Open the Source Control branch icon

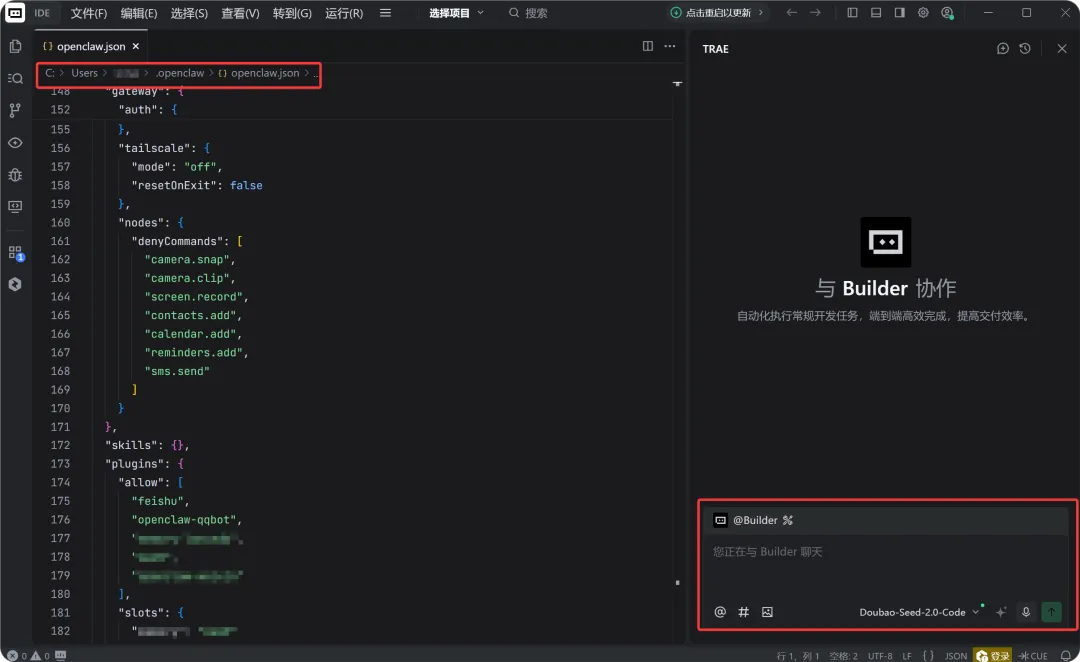[x=15, y=110]
